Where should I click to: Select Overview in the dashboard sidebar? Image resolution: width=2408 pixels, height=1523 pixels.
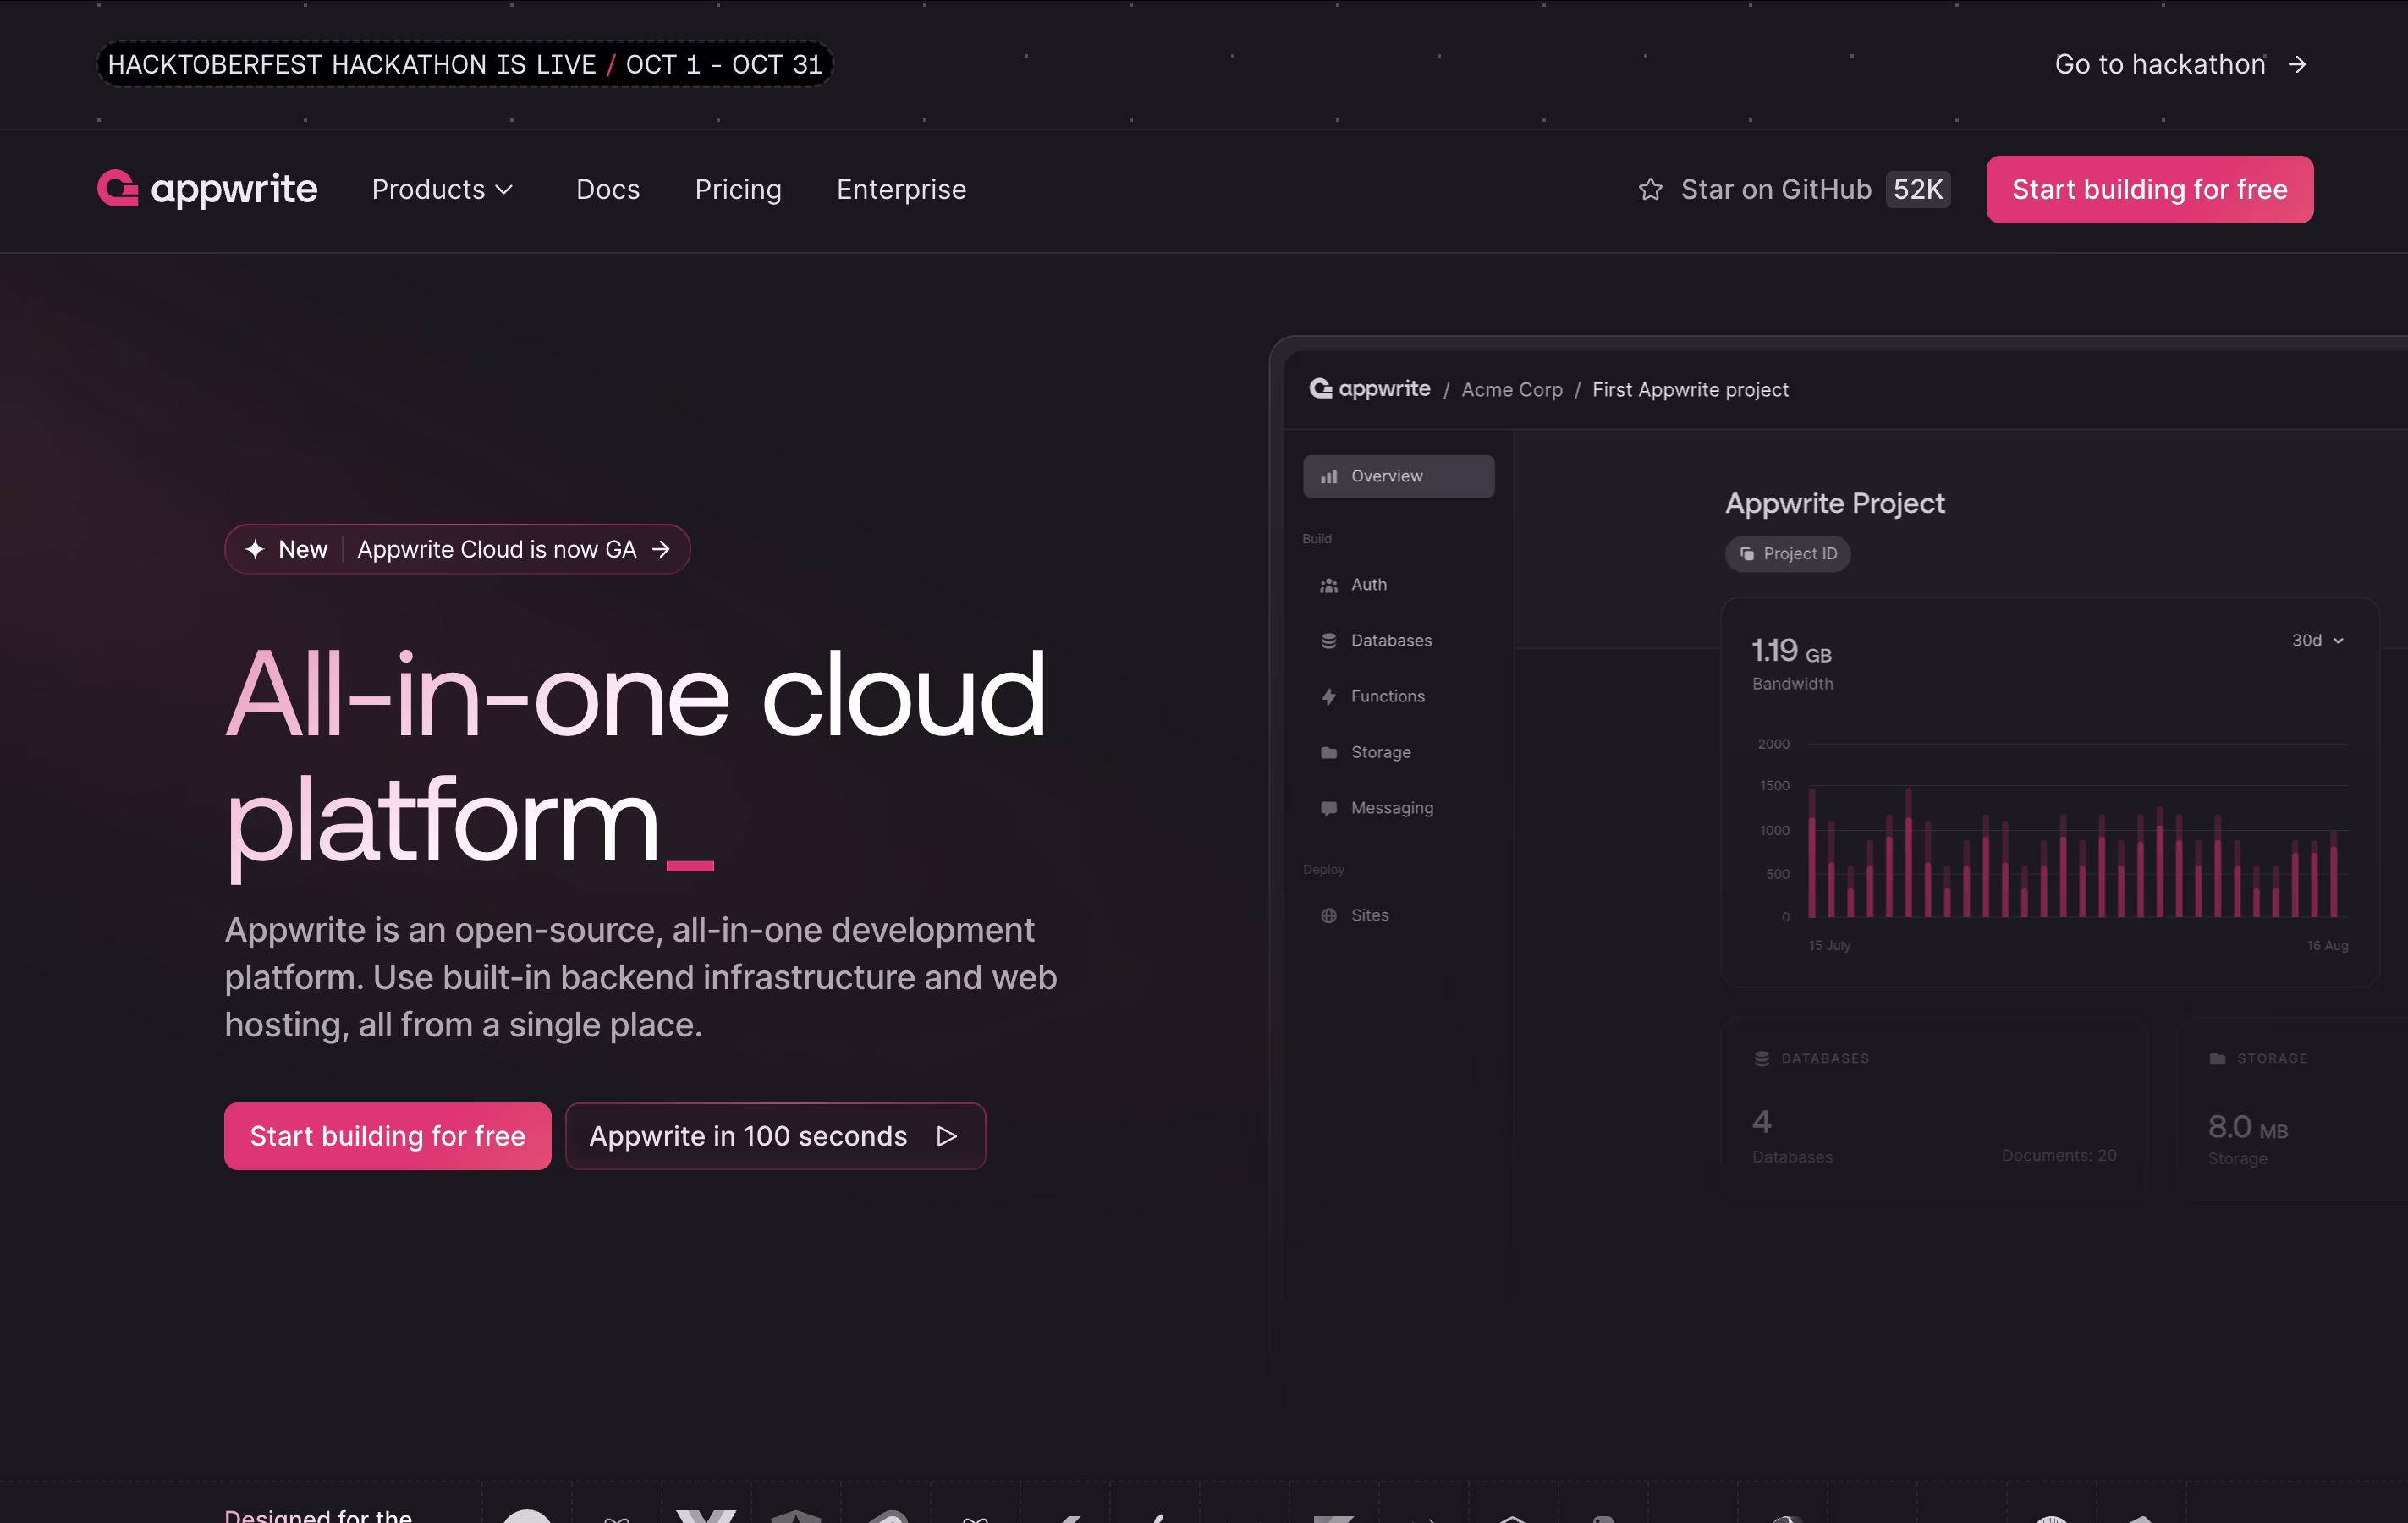tap(1398, 476)
